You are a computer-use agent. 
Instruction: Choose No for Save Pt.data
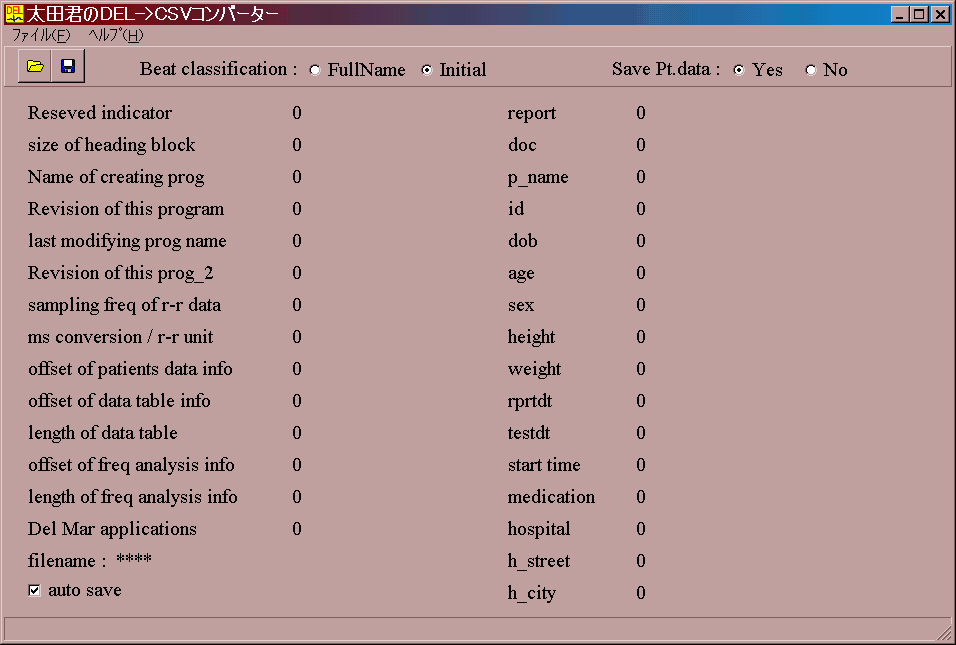click(x=811, y=70)
